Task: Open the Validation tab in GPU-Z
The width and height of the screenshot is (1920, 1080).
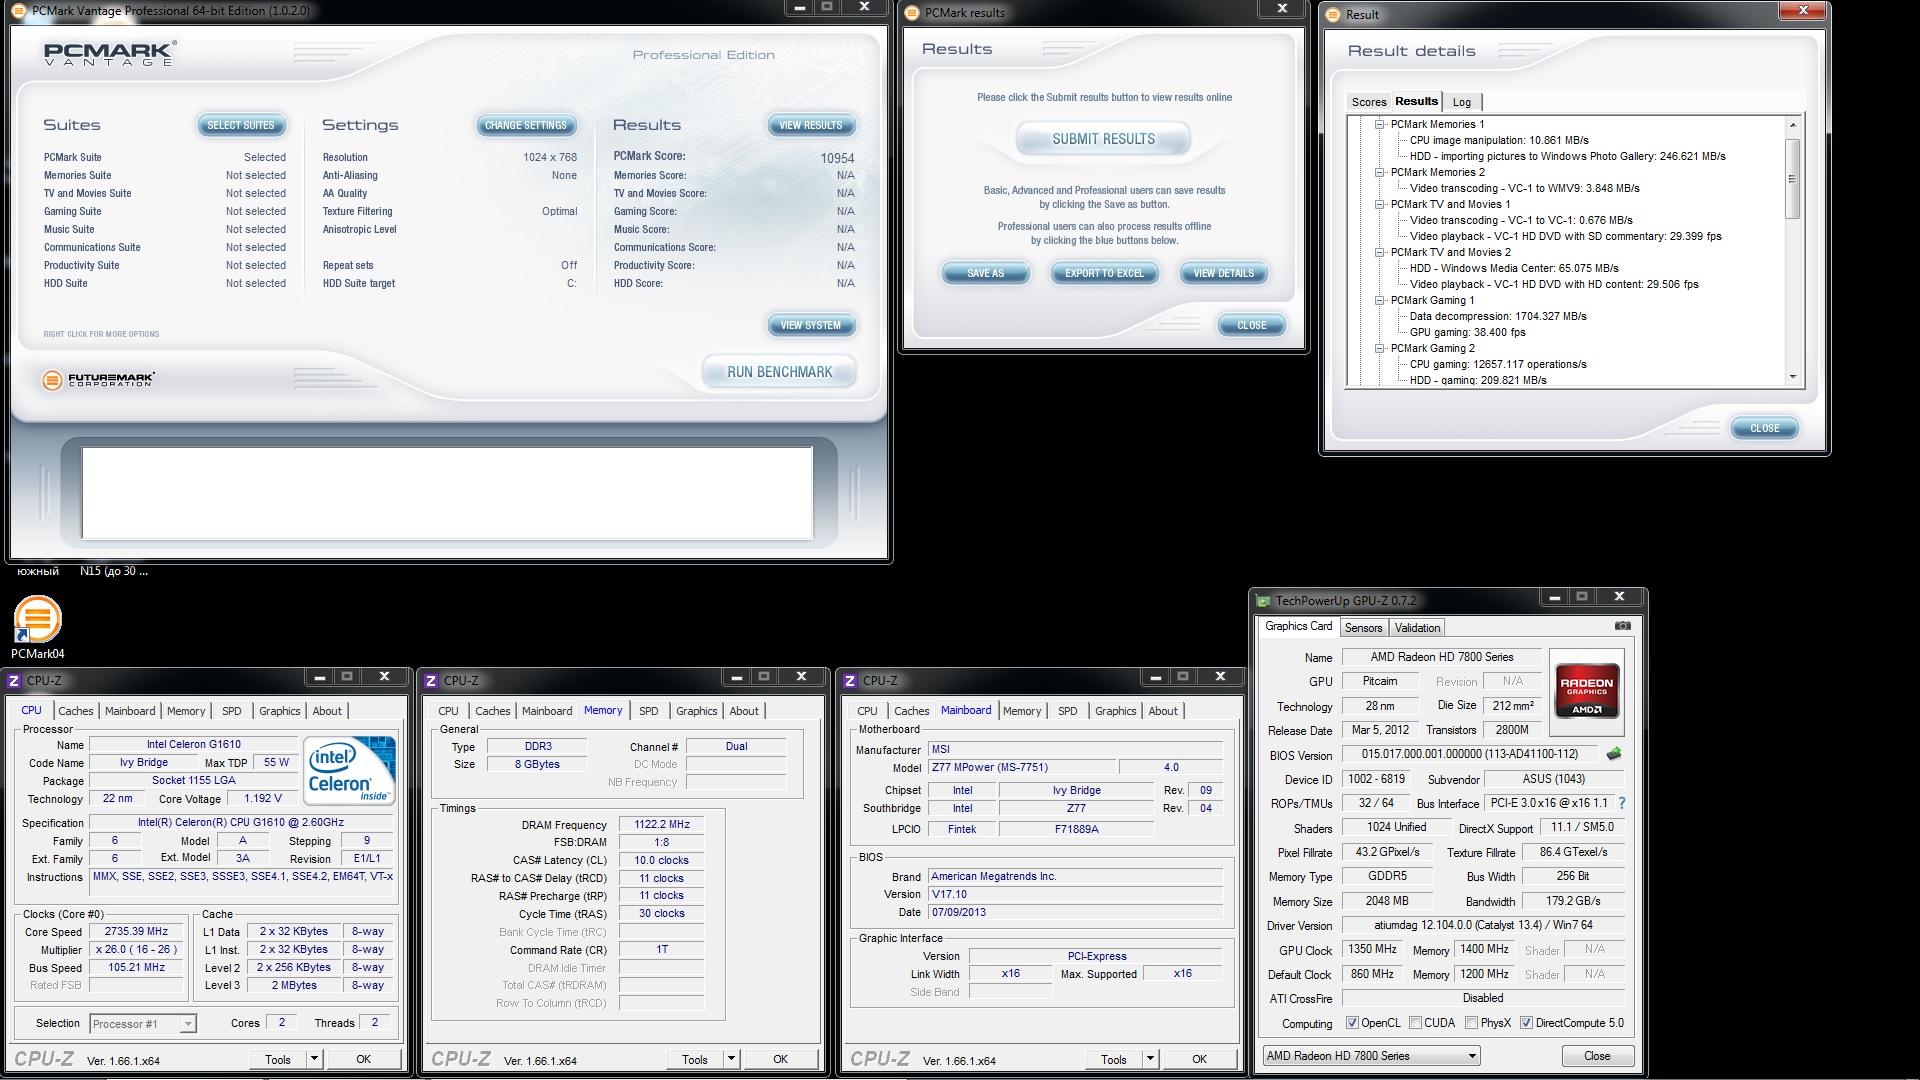Action: (1417, 628)
